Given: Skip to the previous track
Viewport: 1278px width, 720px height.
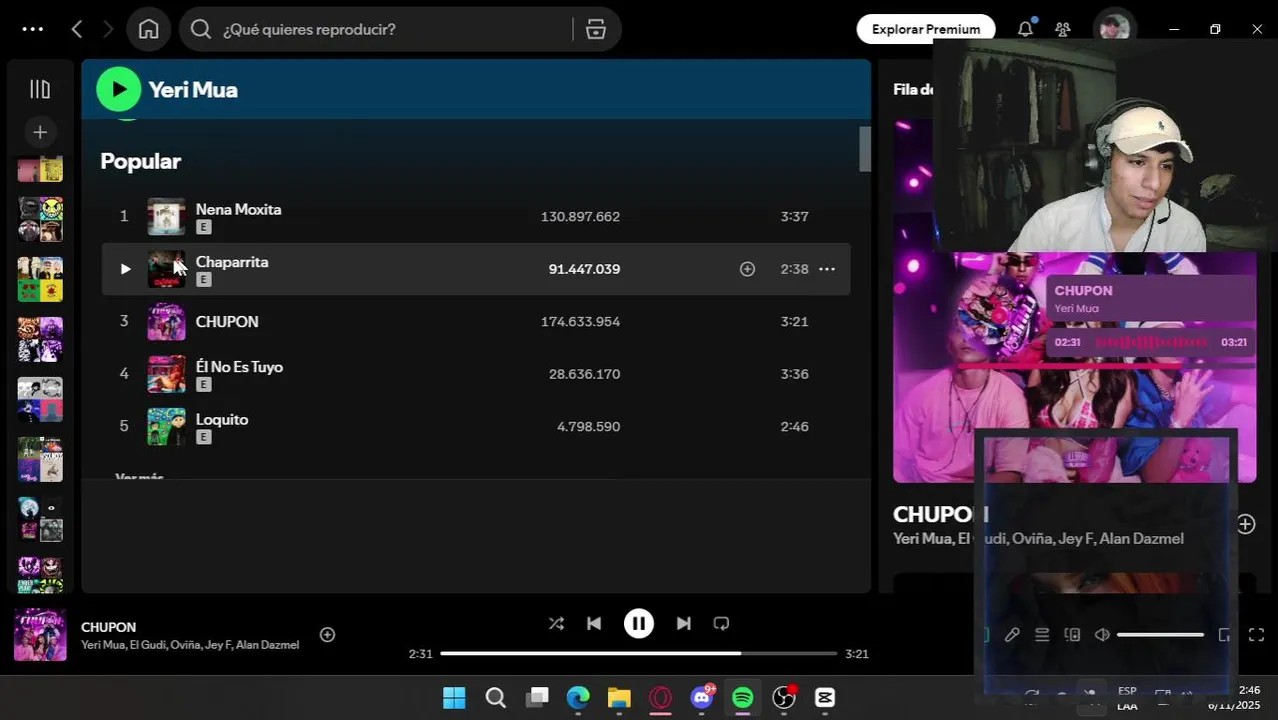Looking at the screenshot, I should [594, 623].
